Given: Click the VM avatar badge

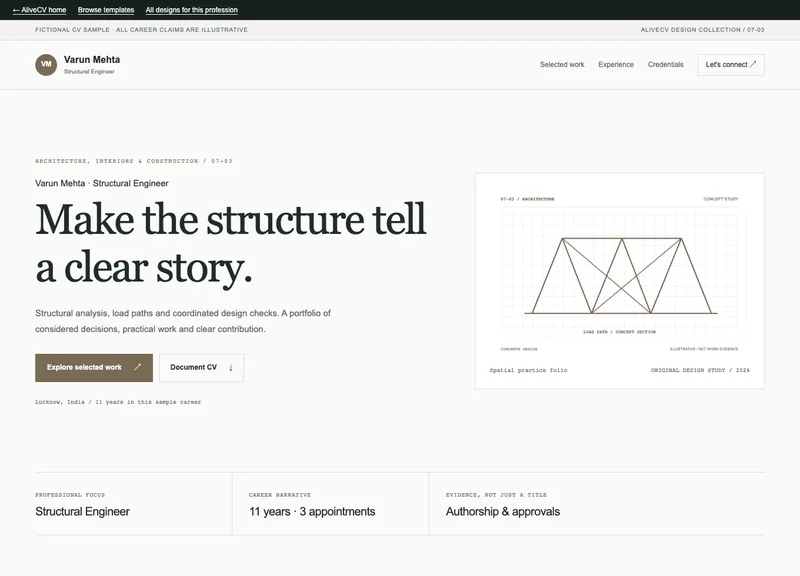Looking at the screenshot, I should click(46, 64).
